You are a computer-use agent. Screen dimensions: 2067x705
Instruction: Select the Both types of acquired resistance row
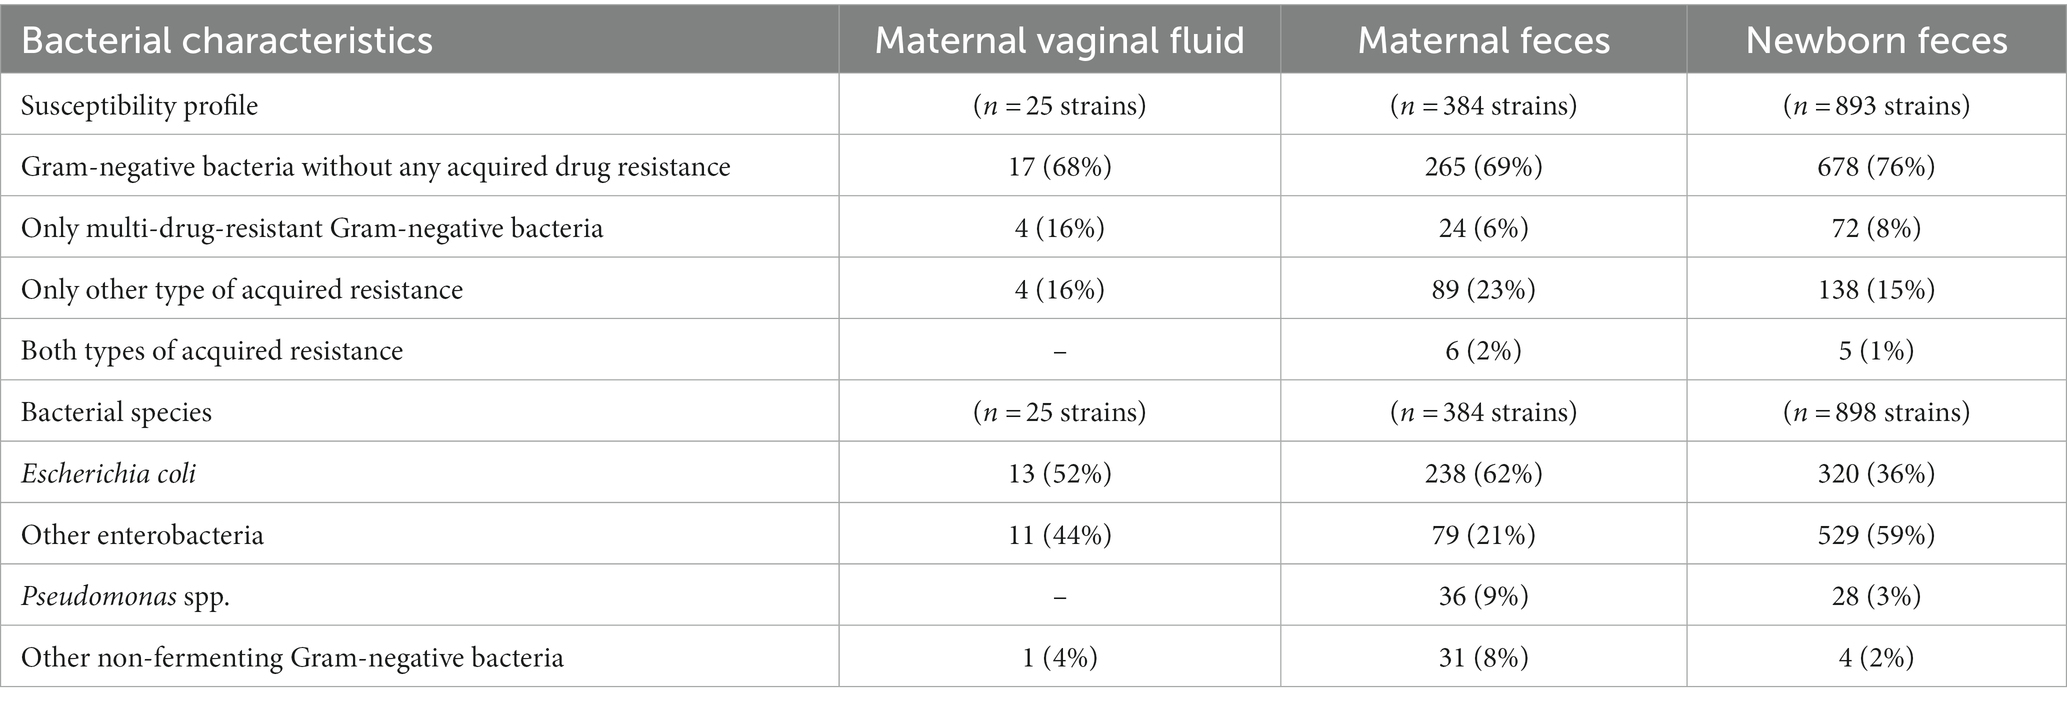pos(1033,350)
